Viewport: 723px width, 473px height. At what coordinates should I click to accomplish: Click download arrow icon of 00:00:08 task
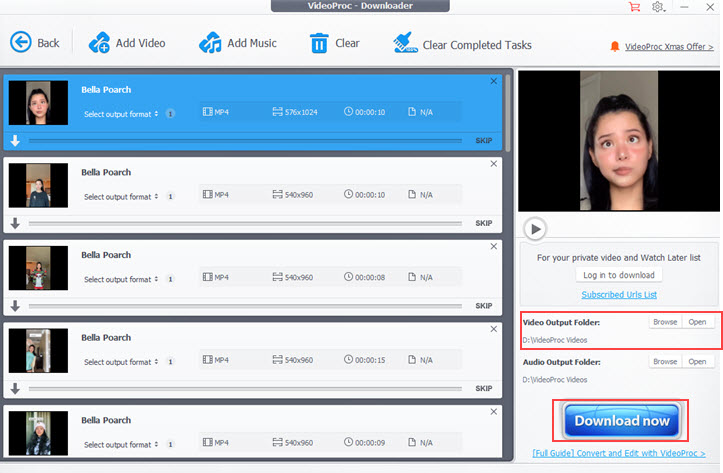(15, 306)
